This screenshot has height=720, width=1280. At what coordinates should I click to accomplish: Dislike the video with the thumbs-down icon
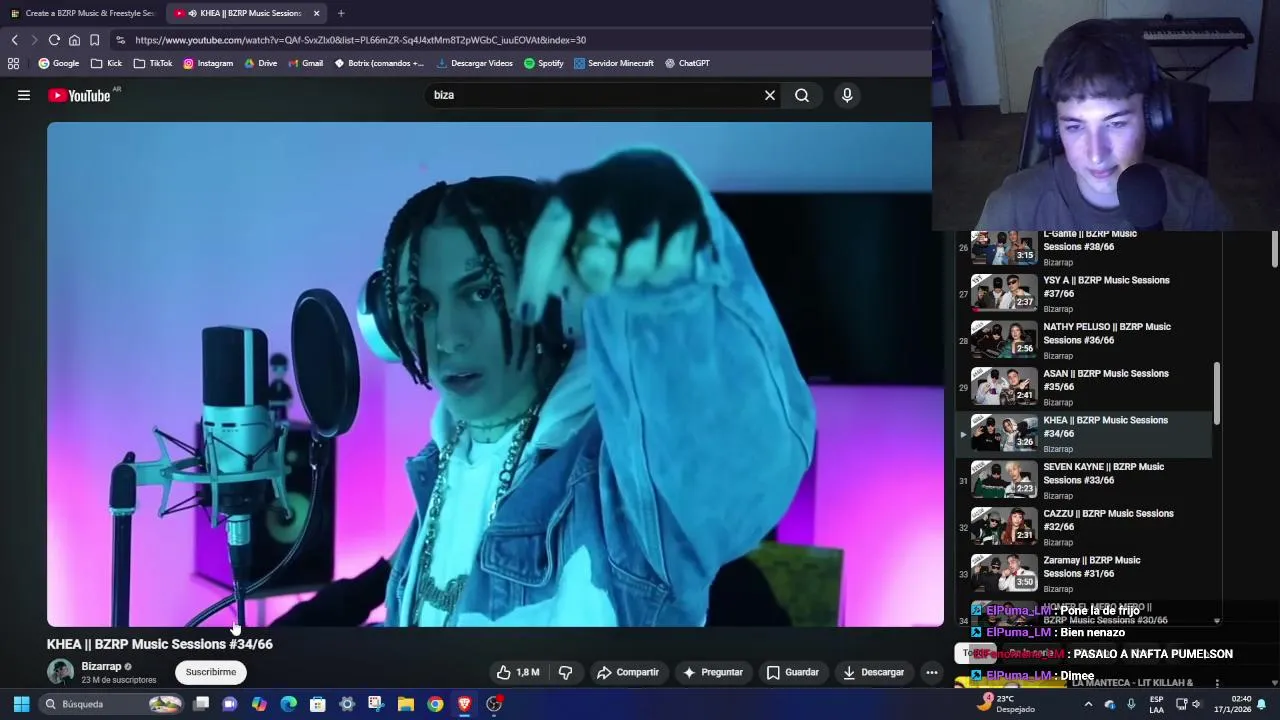[x=565, y=672]
